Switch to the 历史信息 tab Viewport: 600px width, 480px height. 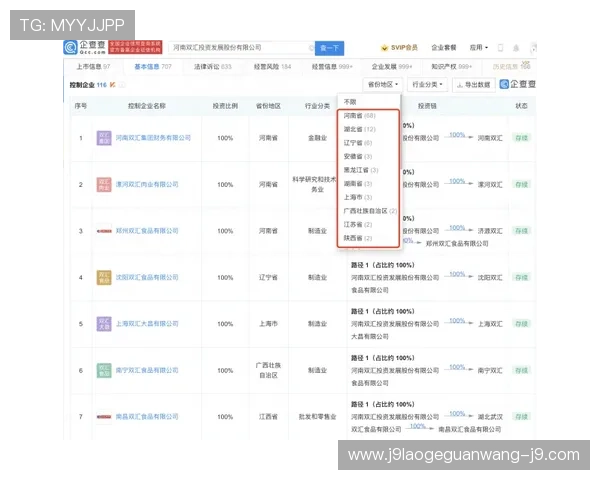pos(511,67)
